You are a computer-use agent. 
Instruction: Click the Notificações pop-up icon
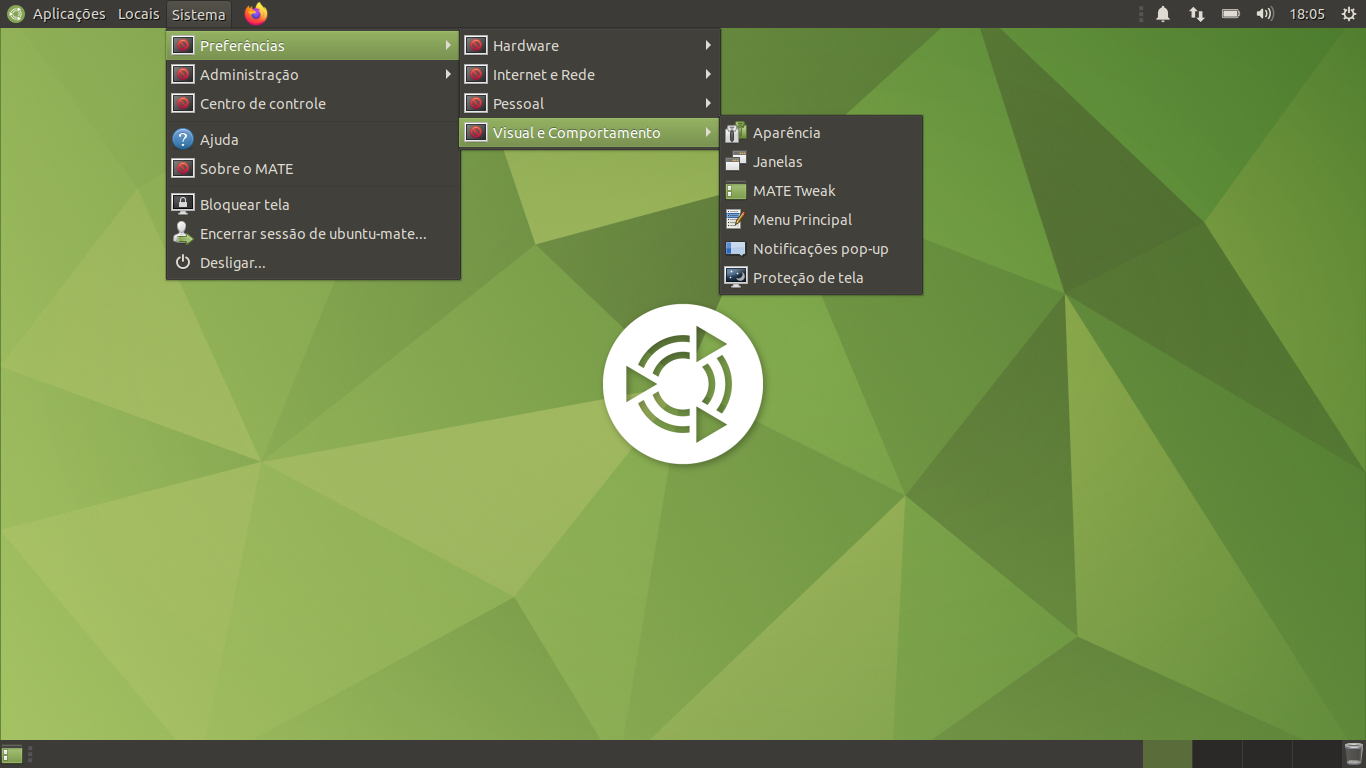736,249
